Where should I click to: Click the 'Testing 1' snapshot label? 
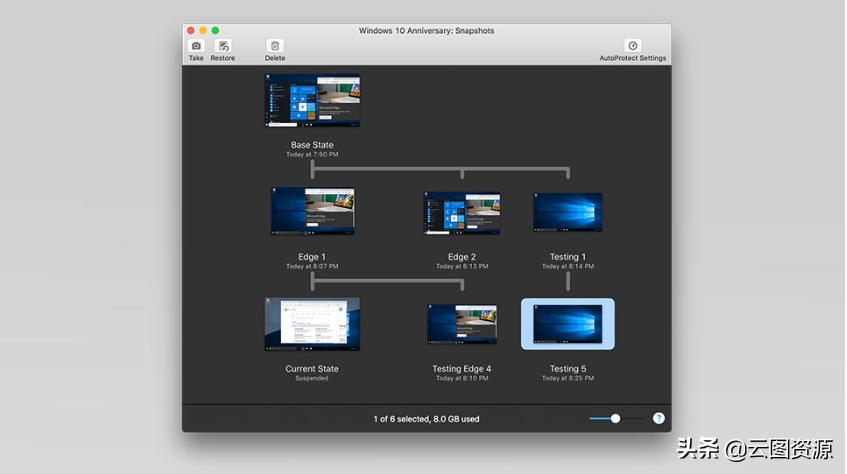tap(568, 257)
